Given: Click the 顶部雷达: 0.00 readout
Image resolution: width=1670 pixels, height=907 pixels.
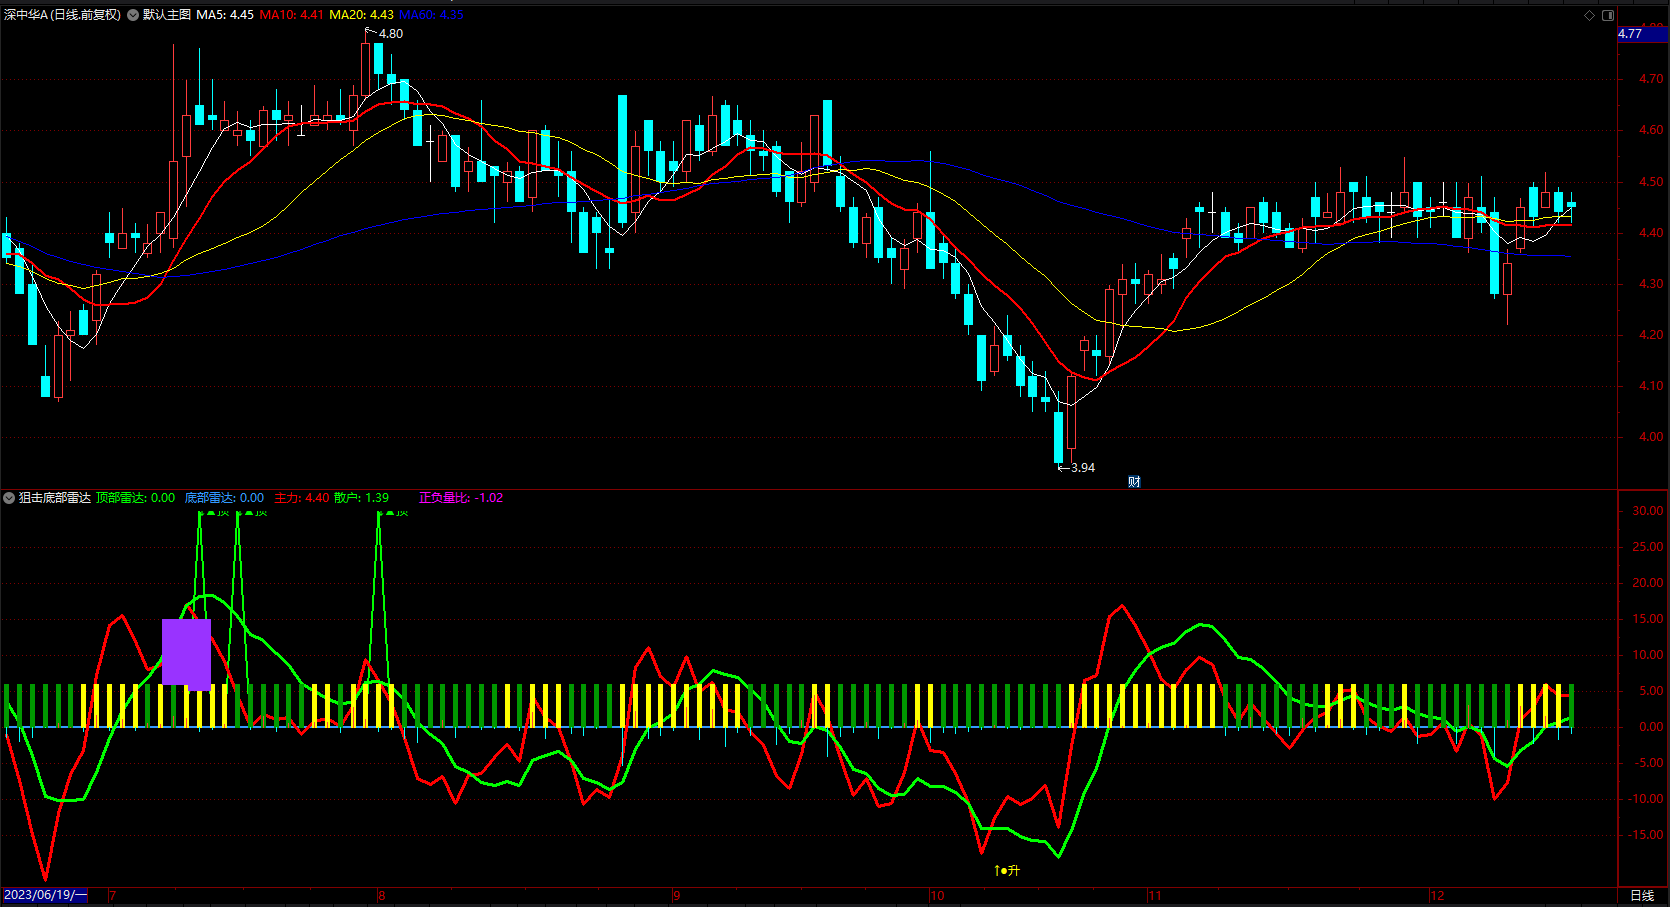Looking at the screenshot, I should tap(135, 498).
